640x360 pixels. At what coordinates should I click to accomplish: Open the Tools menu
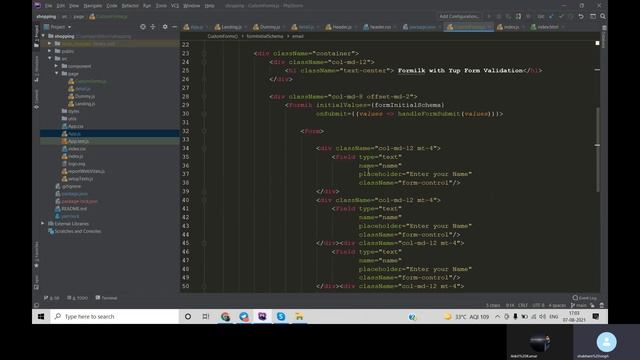161,6
